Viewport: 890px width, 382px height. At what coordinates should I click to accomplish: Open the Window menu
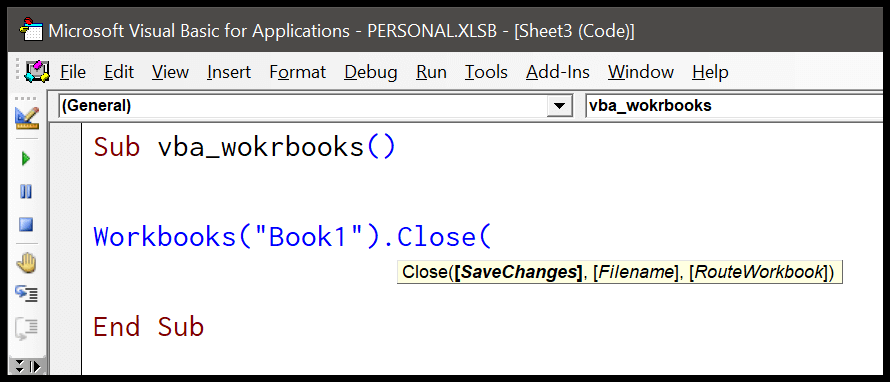click(x=641, y=72)
